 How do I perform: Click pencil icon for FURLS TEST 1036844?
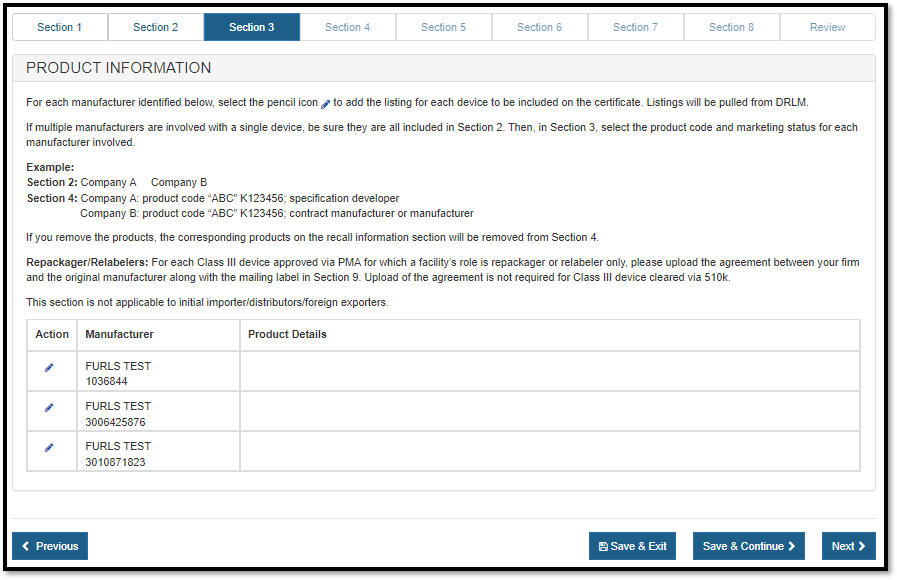[x=49, y=368]
